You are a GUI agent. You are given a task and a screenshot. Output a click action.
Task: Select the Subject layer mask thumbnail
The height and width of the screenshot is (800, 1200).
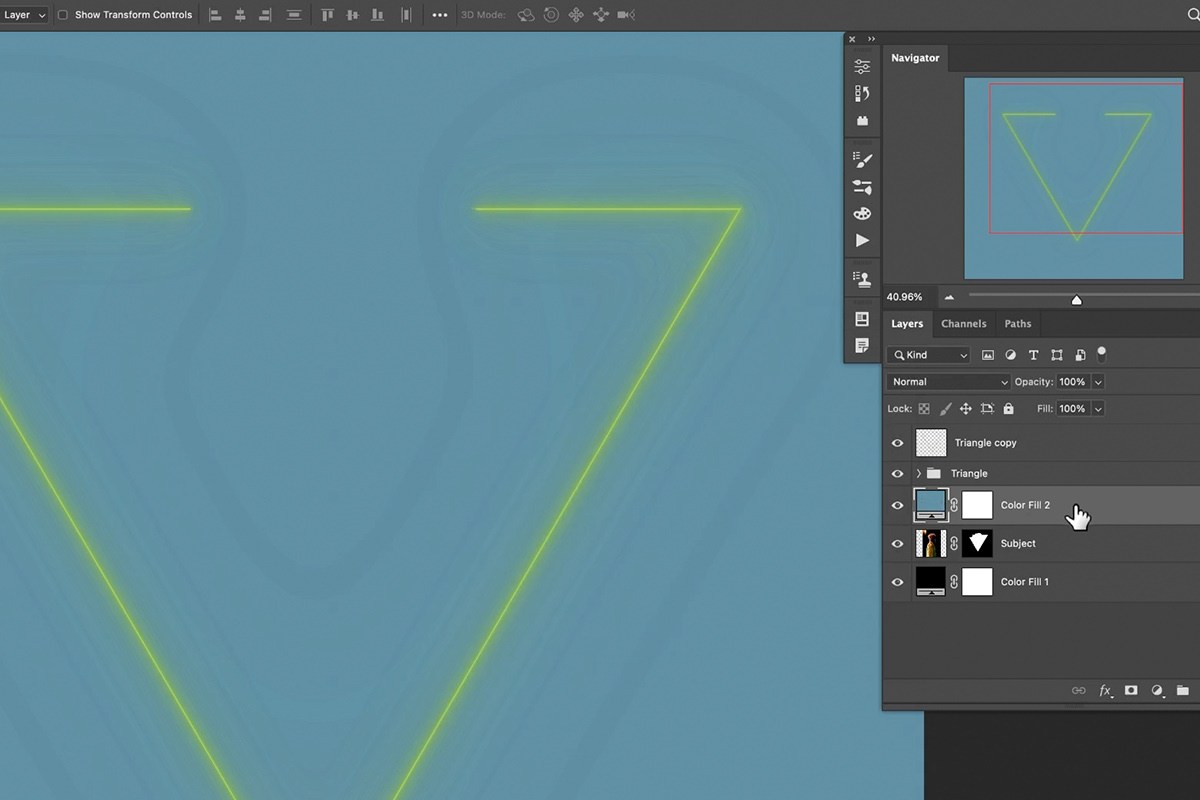coord(977,544)
